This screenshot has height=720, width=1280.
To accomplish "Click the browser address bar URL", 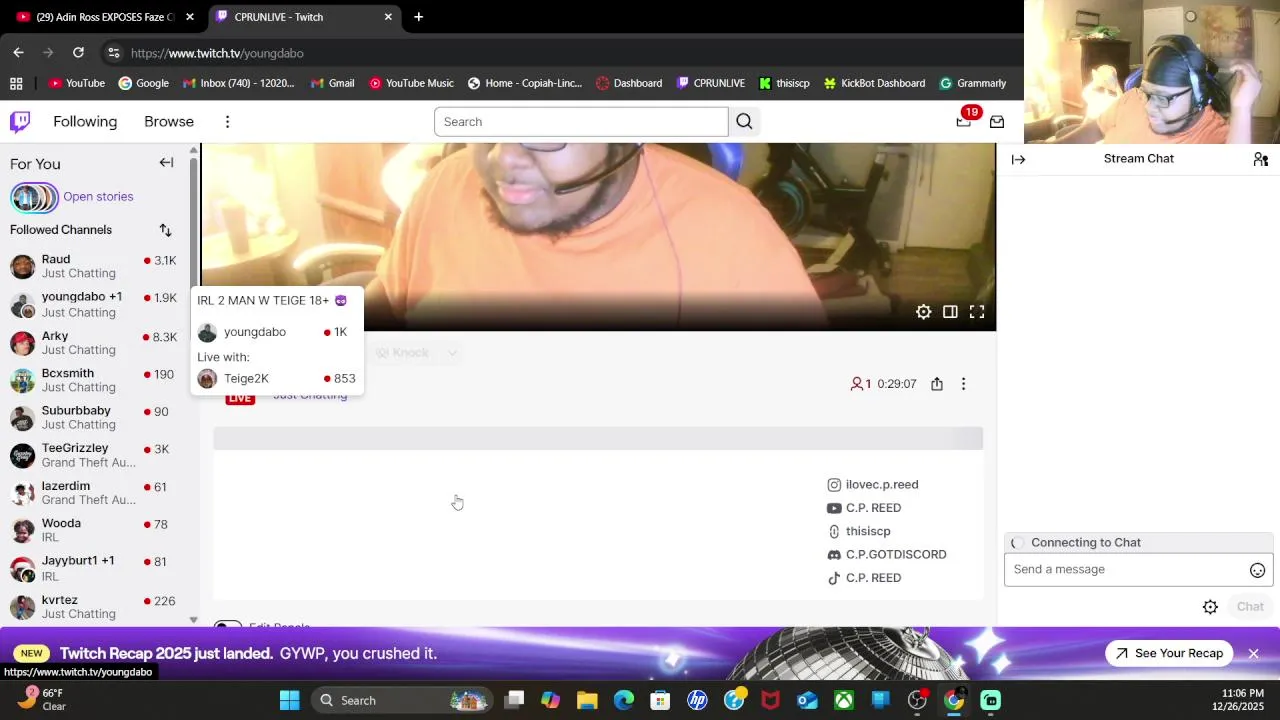I will coord(217,53).
